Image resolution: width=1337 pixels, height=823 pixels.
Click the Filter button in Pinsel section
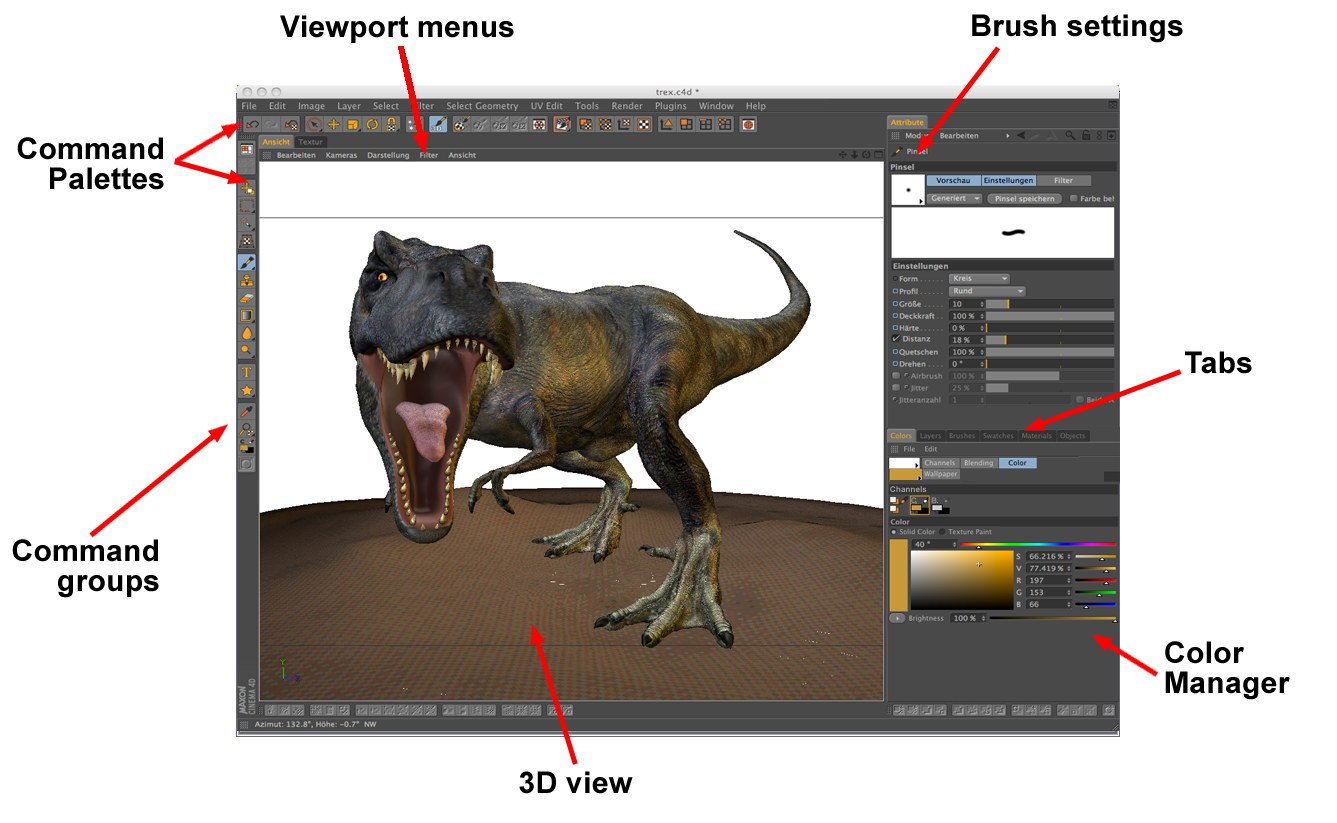[1064, 180]
